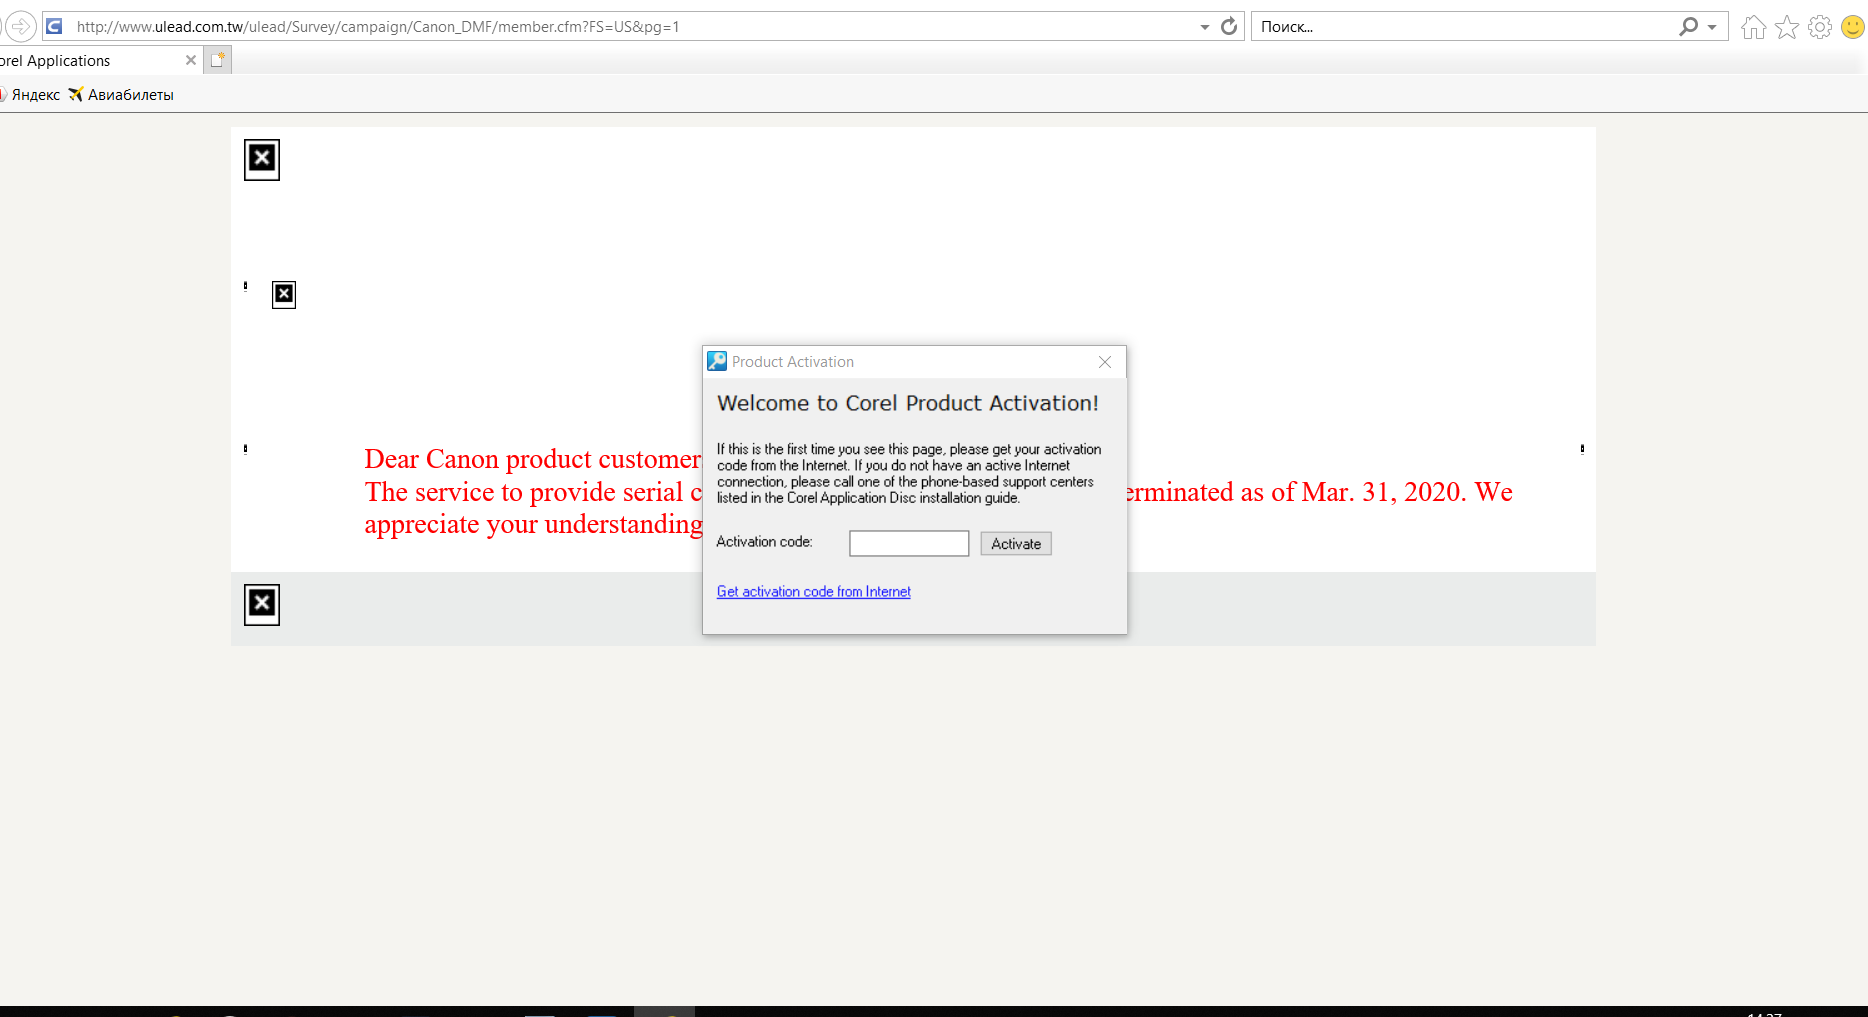Screen dimensions: 1868x1017
Task: Open the address bar autocomplete dropdown arrow
Action: point(1205,27)
